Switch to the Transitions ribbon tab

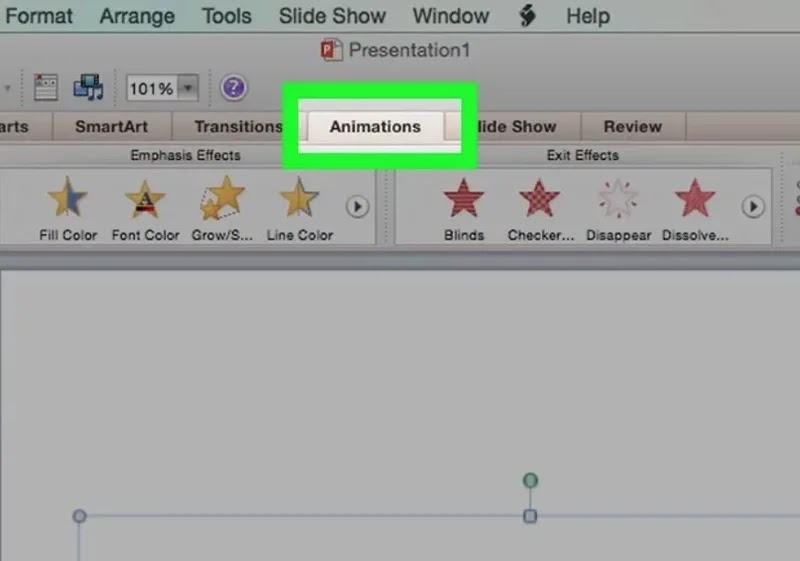(239, 126)
